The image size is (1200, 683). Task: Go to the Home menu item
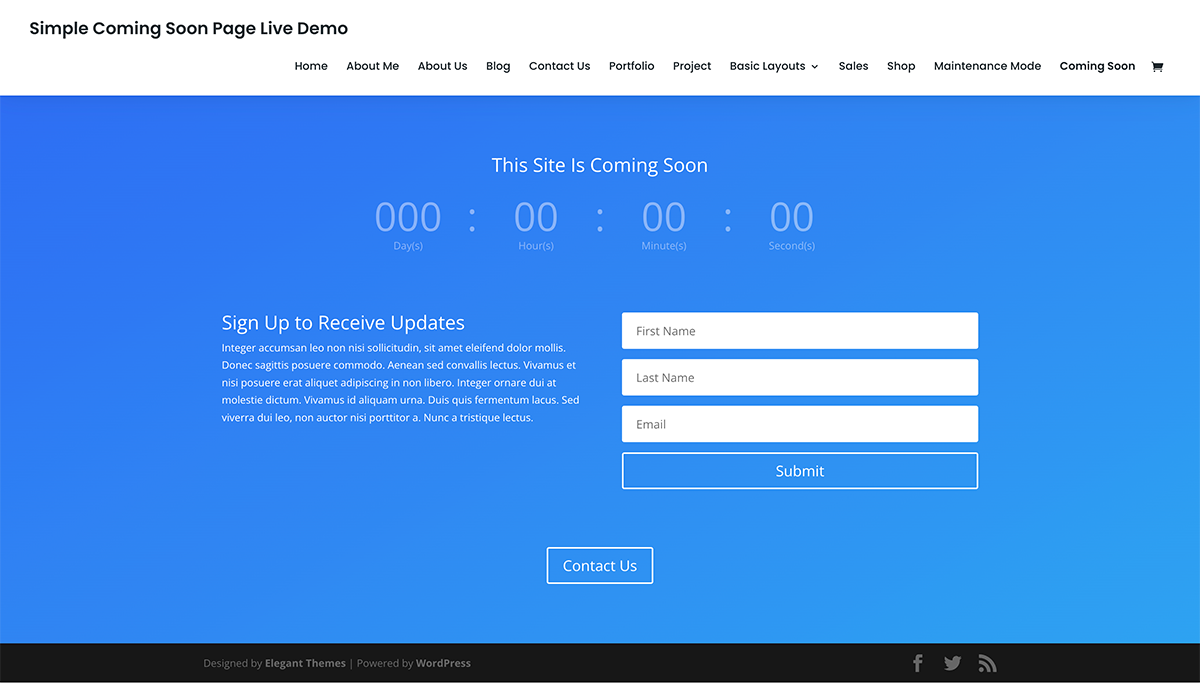(311, 66)
